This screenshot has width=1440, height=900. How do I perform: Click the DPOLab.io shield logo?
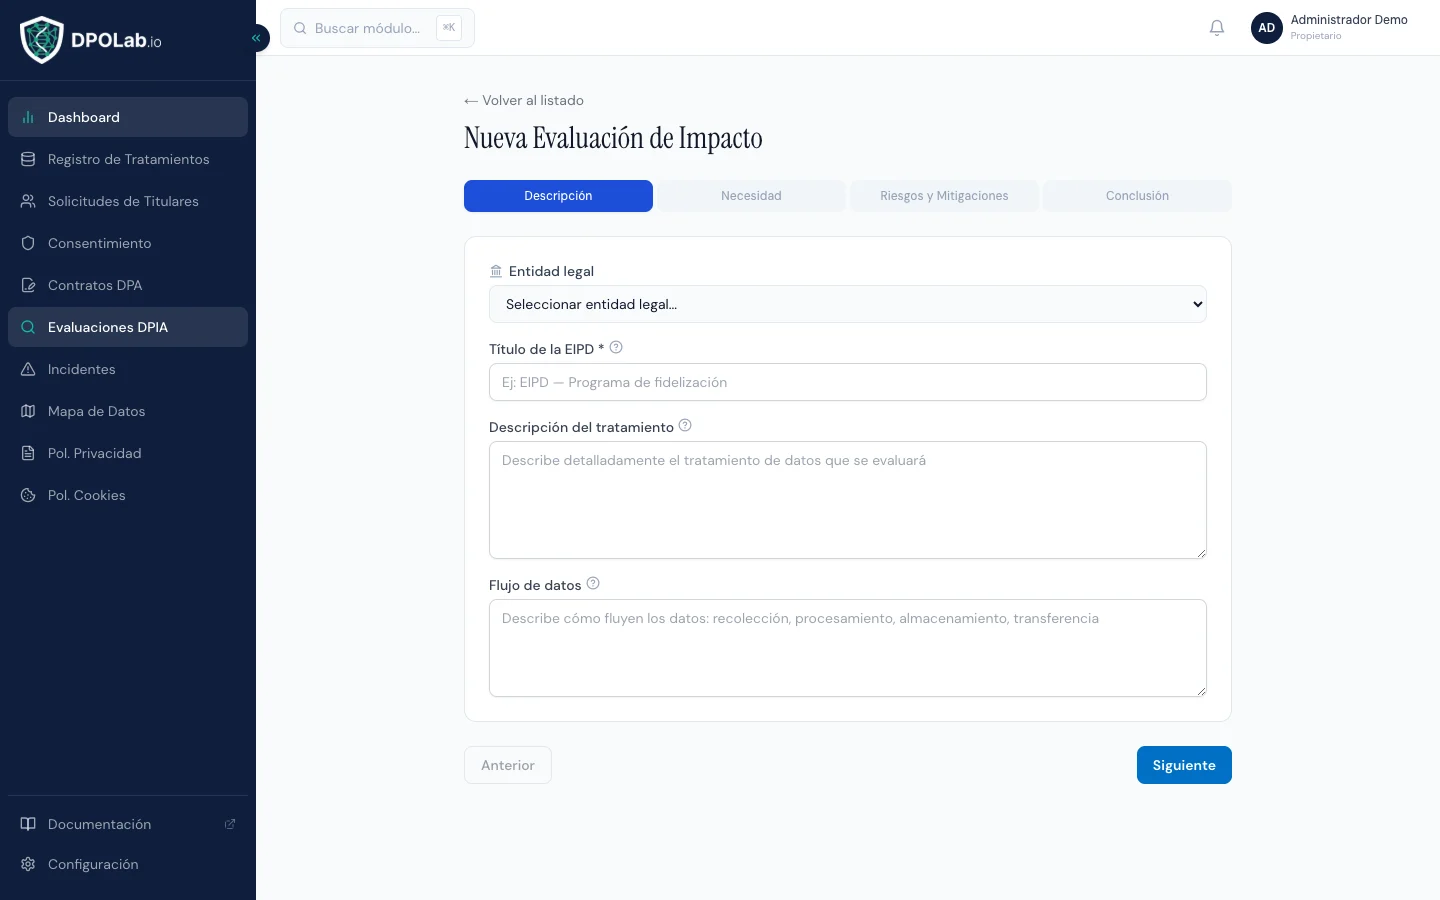42,40
